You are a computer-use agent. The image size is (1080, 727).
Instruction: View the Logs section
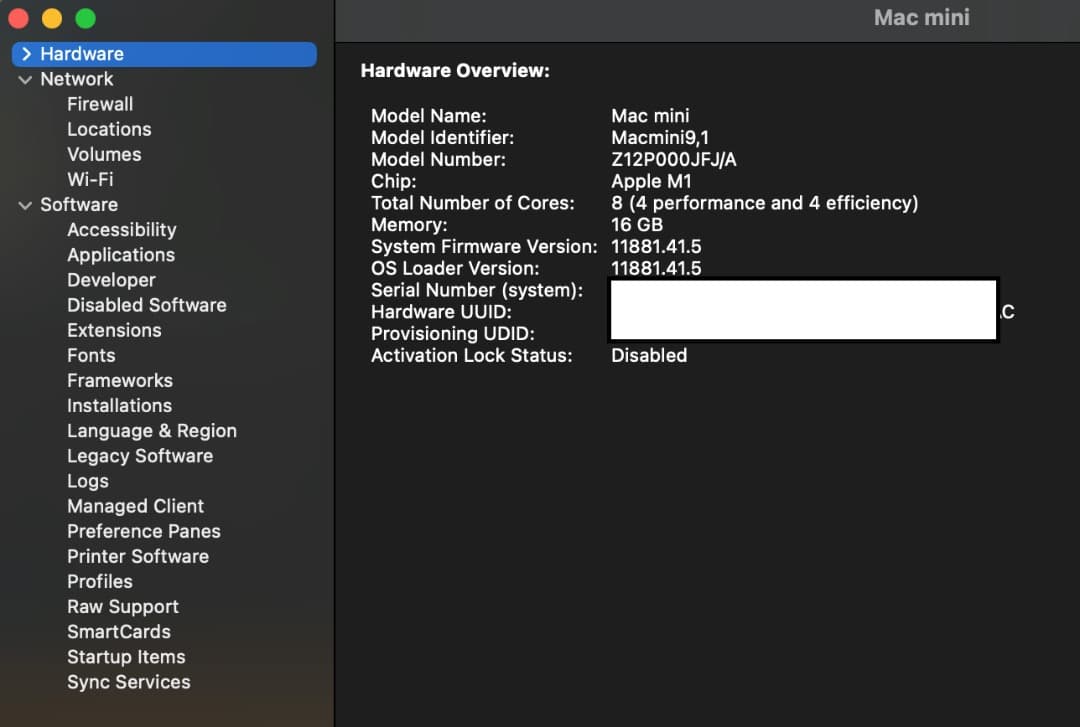tap(87, 481)
